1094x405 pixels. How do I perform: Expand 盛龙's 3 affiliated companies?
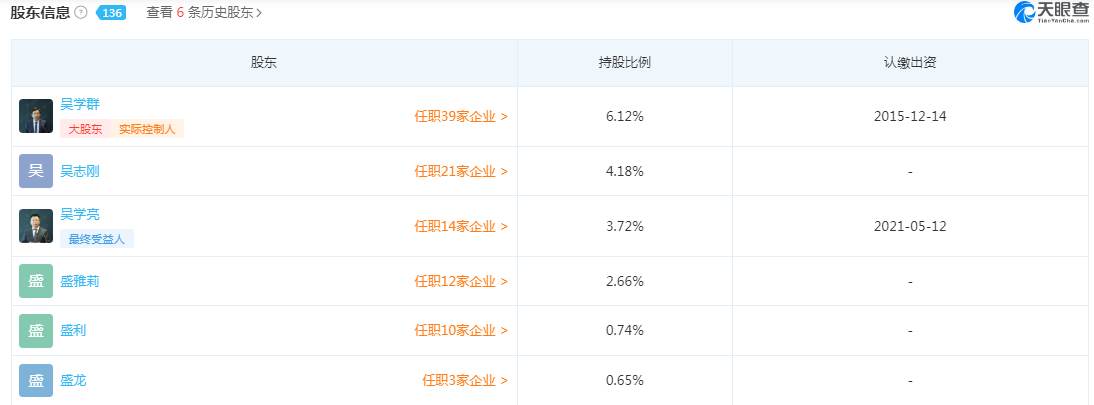465,380
